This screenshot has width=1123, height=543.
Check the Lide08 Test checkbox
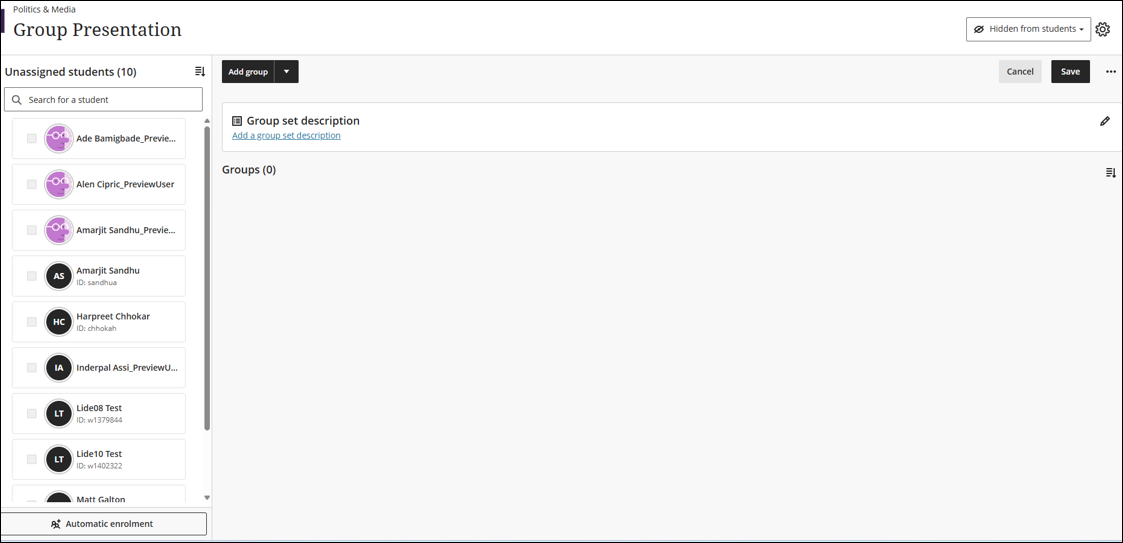coord(32,413)
